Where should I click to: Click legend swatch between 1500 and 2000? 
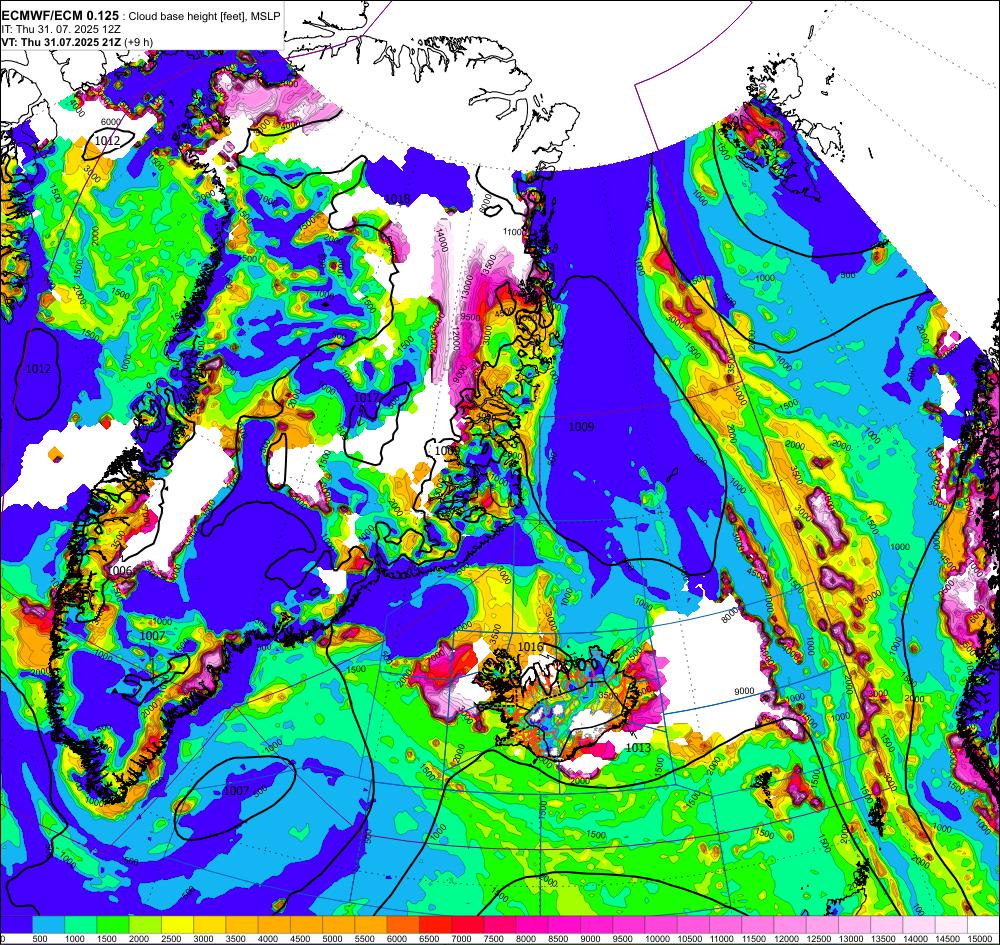pyautogui.click(x=113, y=924)
